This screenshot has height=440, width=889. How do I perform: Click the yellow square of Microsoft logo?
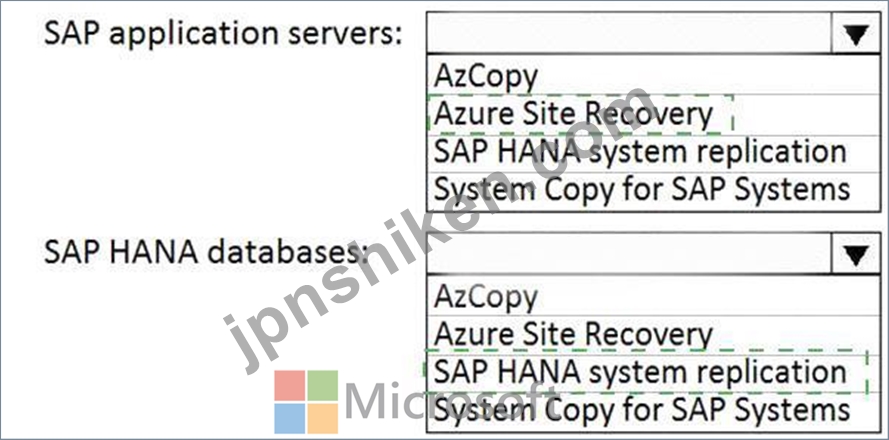(323, 418)
